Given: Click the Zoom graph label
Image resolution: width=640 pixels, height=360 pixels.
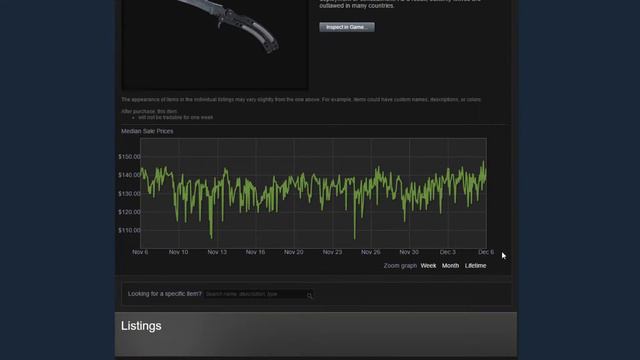Looking at the screenshot, I should pos(400,266).
